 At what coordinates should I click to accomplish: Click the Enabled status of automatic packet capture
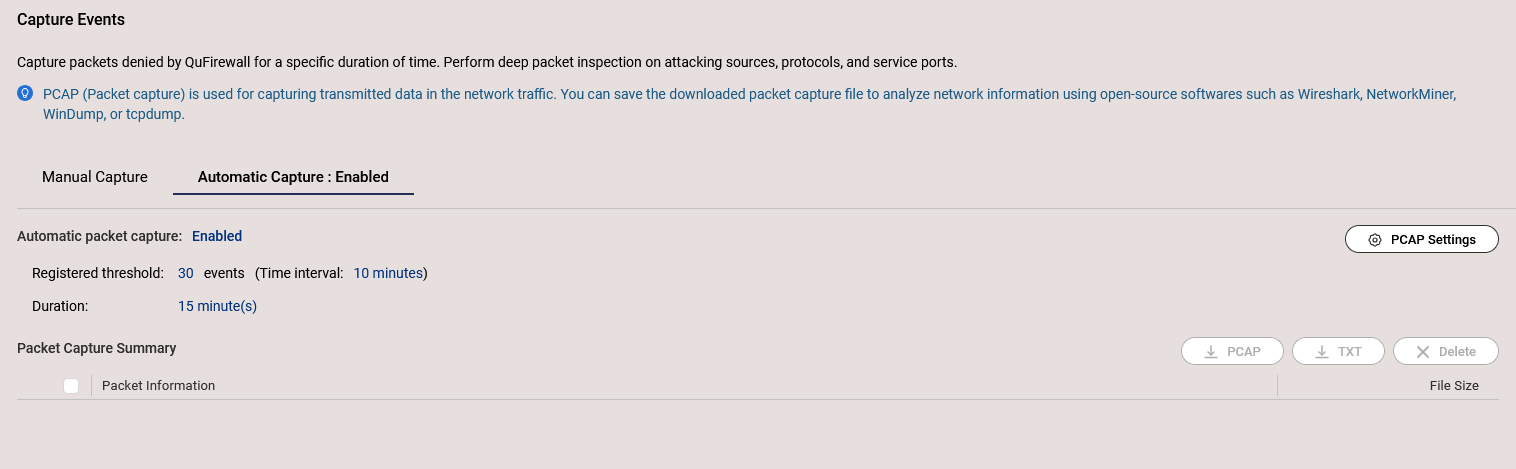click(217, 237)
